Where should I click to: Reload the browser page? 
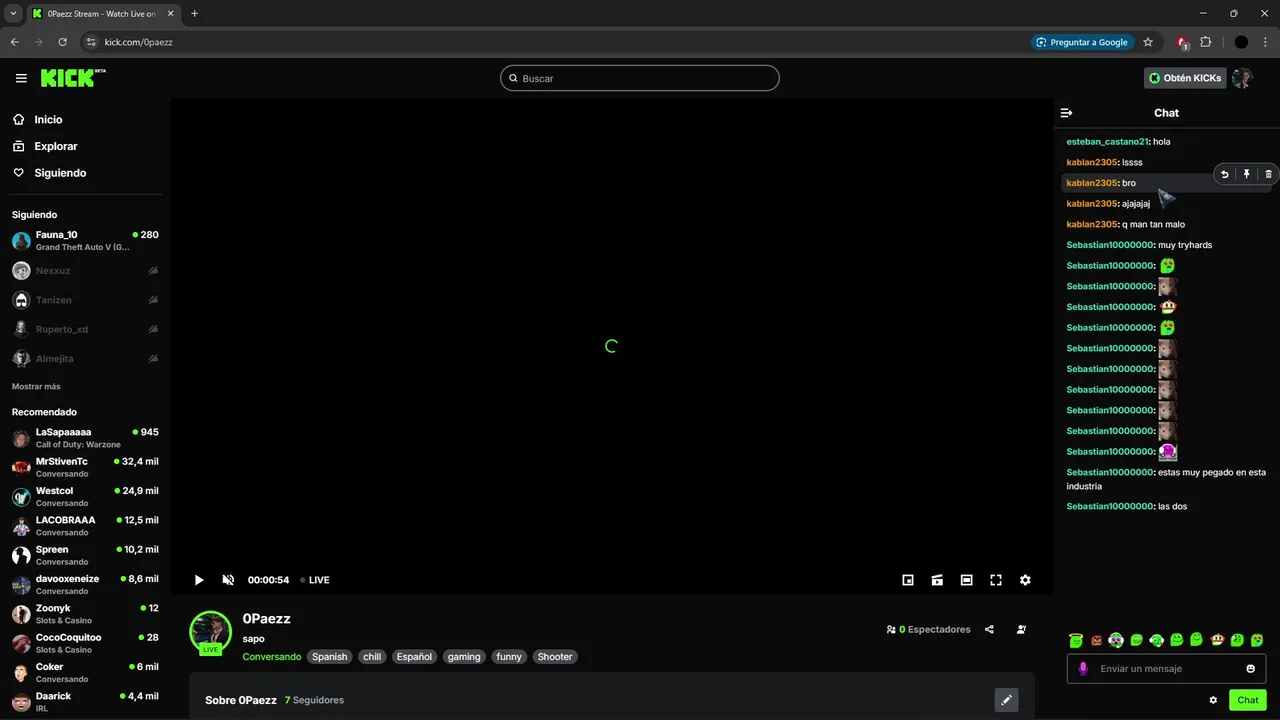(x=62, y=42)
